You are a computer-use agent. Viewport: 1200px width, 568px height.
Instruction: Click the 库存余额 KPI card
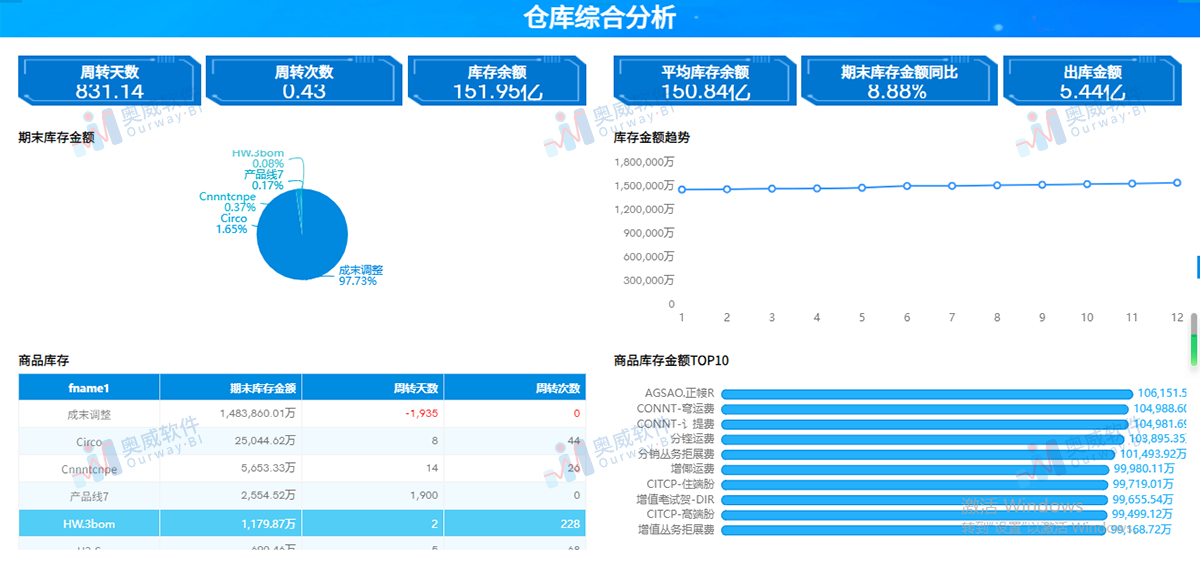tap(497, 81)
